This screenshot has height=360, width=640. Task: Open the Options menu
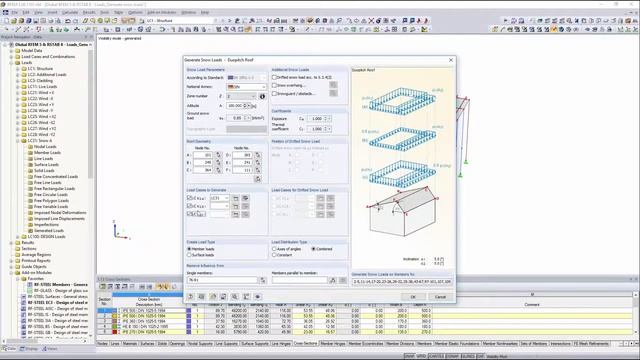[135, 13]
